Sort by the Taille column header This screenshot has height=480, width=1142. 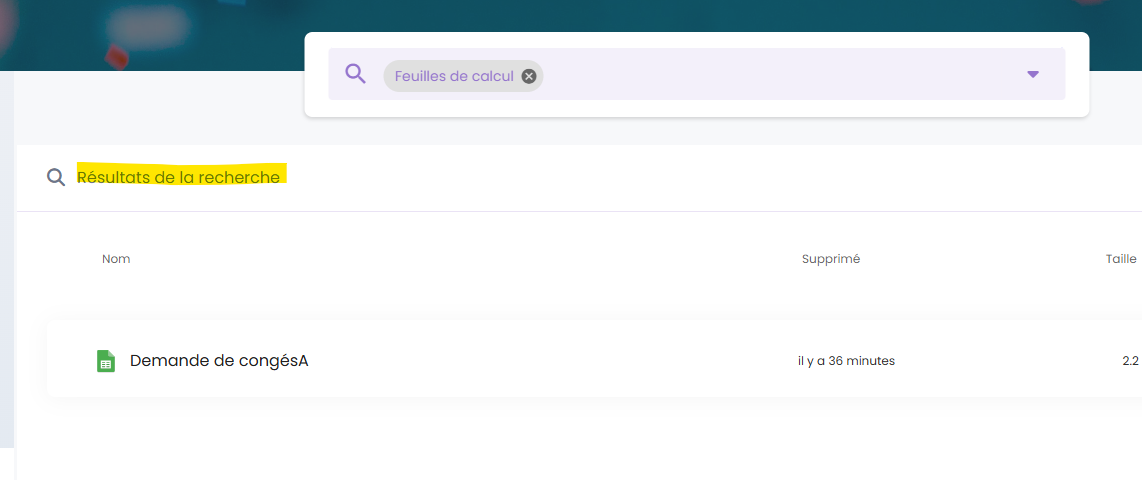[x=1120, y=259]
